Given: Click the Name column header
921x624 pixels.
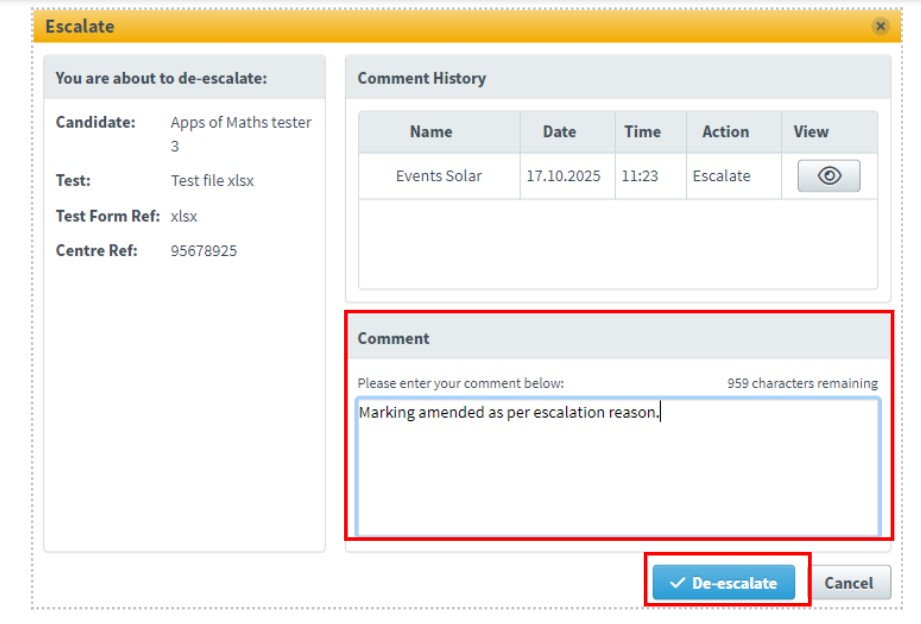Looking at the screenshot, I should 431,132.
